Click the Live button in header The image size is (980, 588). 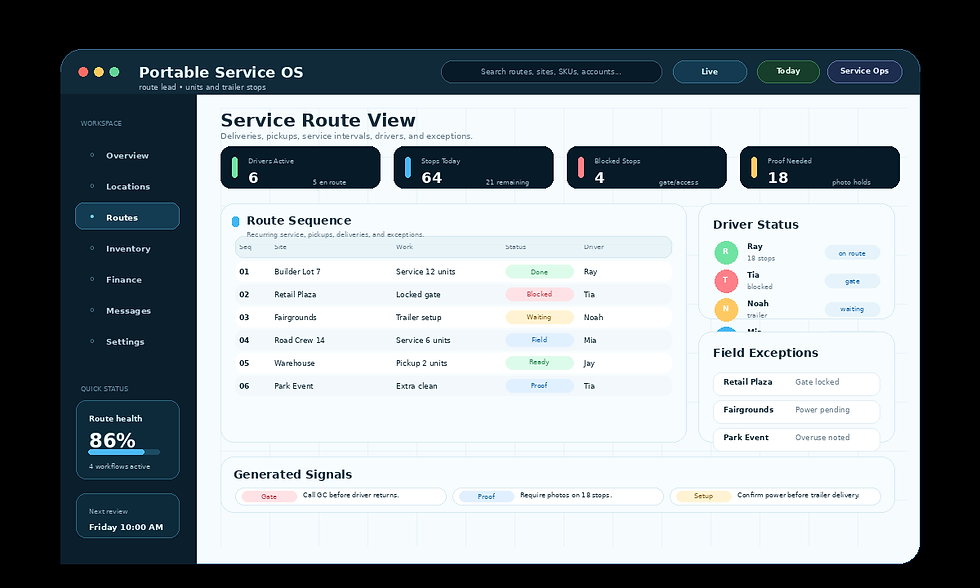(x=709, y=72)
